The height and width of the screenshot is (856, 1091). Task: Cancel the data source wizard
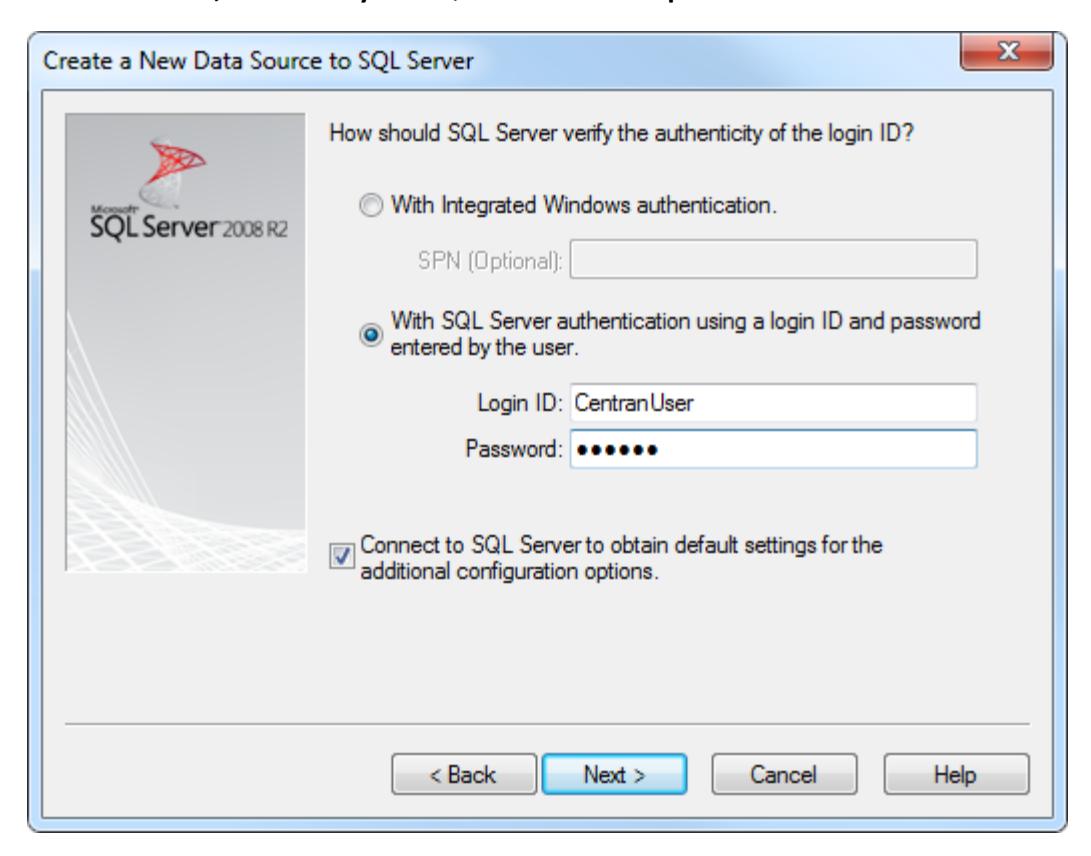tap(784, 774)
